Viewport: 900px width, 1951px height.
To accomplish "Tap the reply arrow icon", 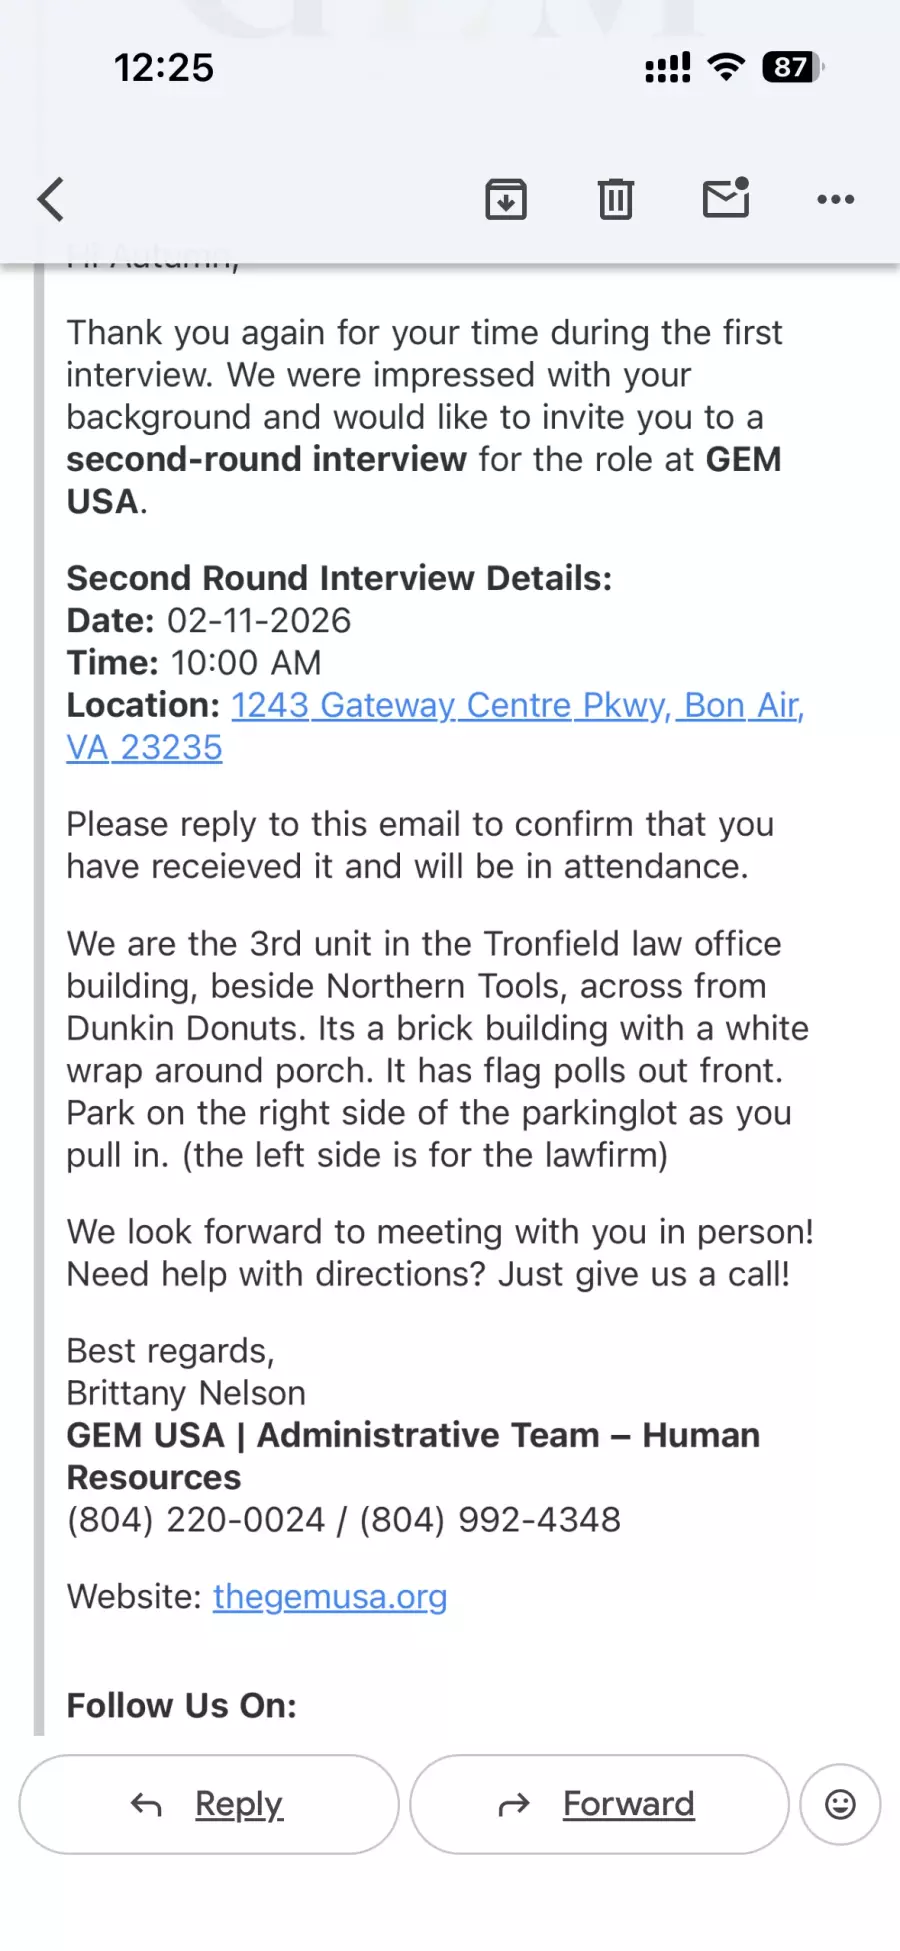I will tap(146, 1805).
